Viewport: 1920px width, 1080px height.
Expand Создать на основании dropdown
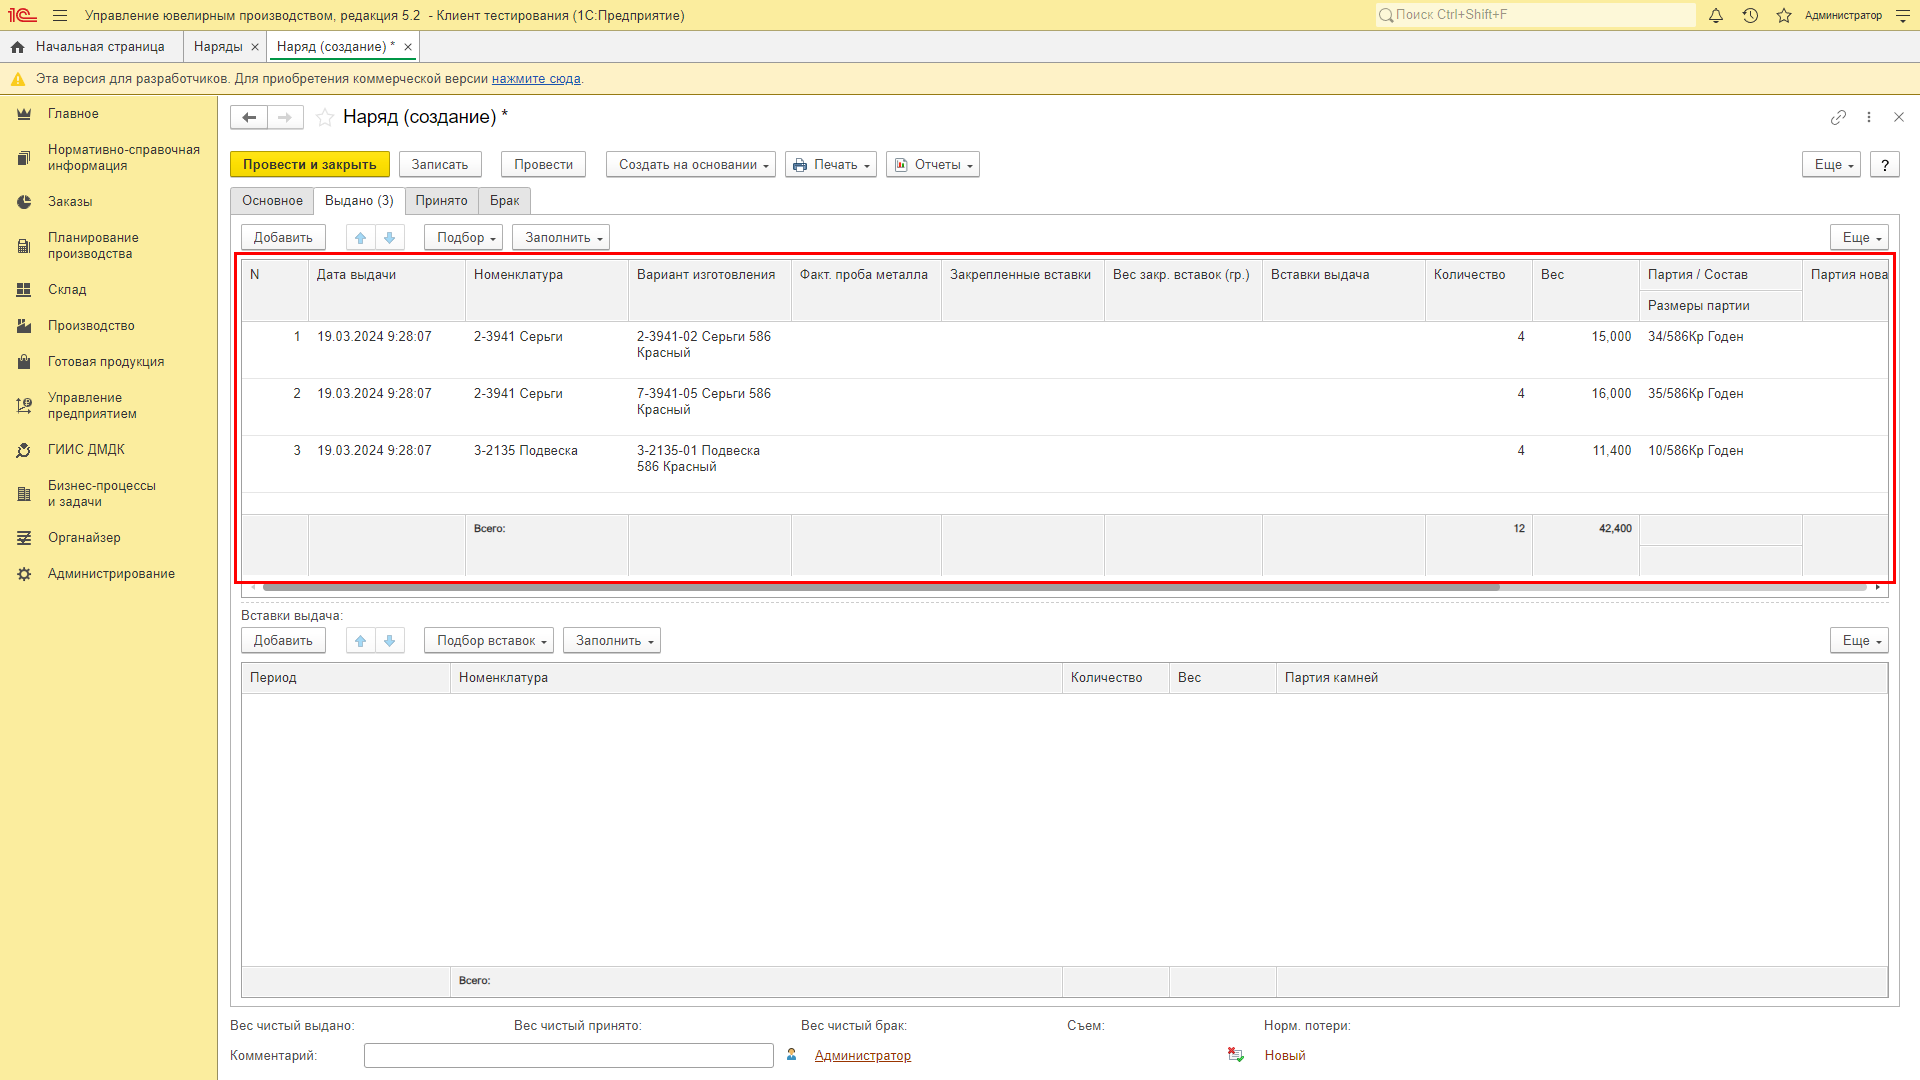(x=691, y=165)
